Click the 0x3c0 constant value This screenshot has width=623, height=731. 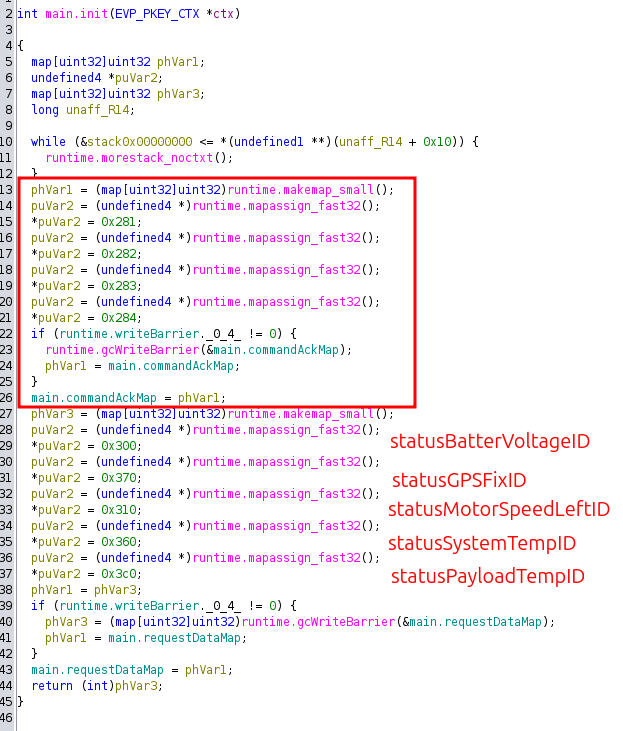point(123,574)
